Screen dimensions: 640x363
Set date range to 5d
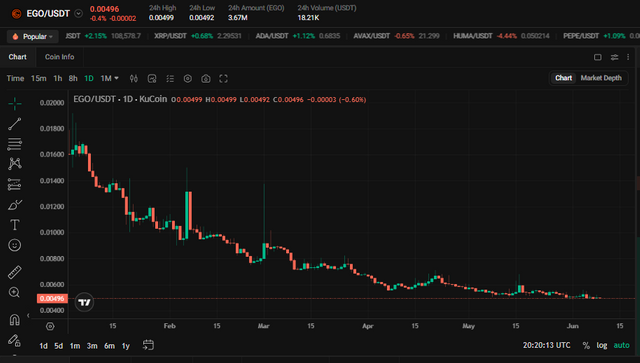point(58,346)
